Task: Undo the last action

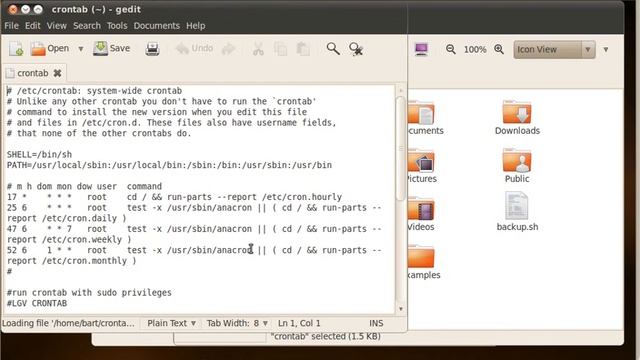Action: pos(194,49)
